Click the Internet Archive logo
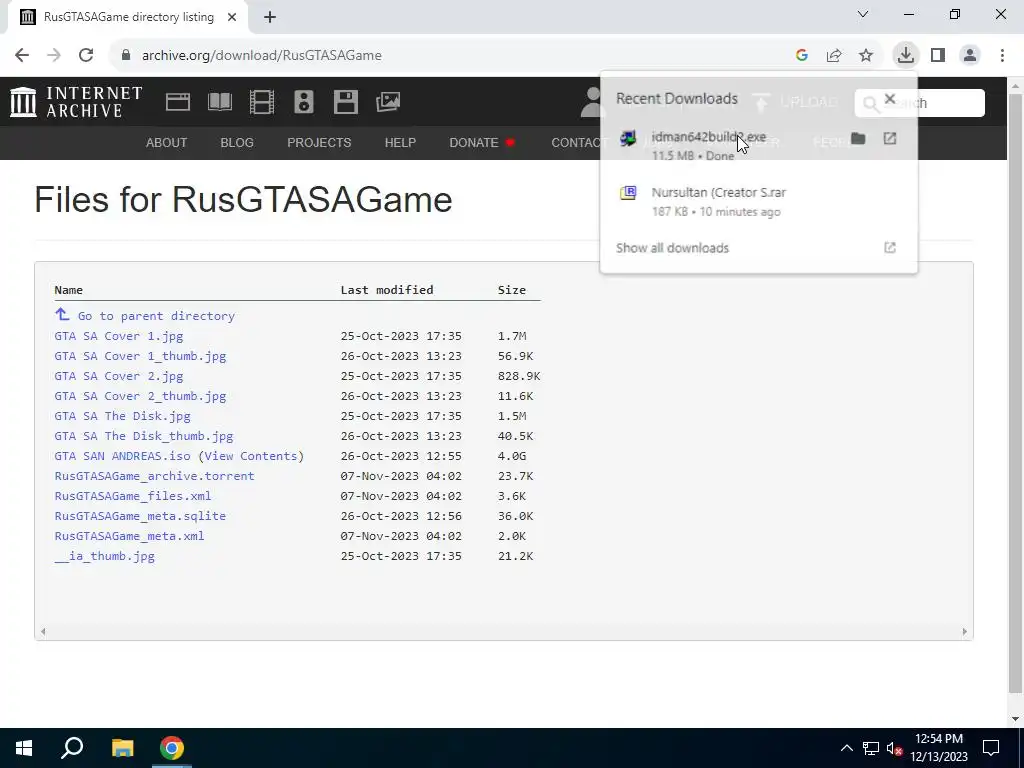This screenshot has width=1024, height=768. pyautogui.click(x=76, y=102)
